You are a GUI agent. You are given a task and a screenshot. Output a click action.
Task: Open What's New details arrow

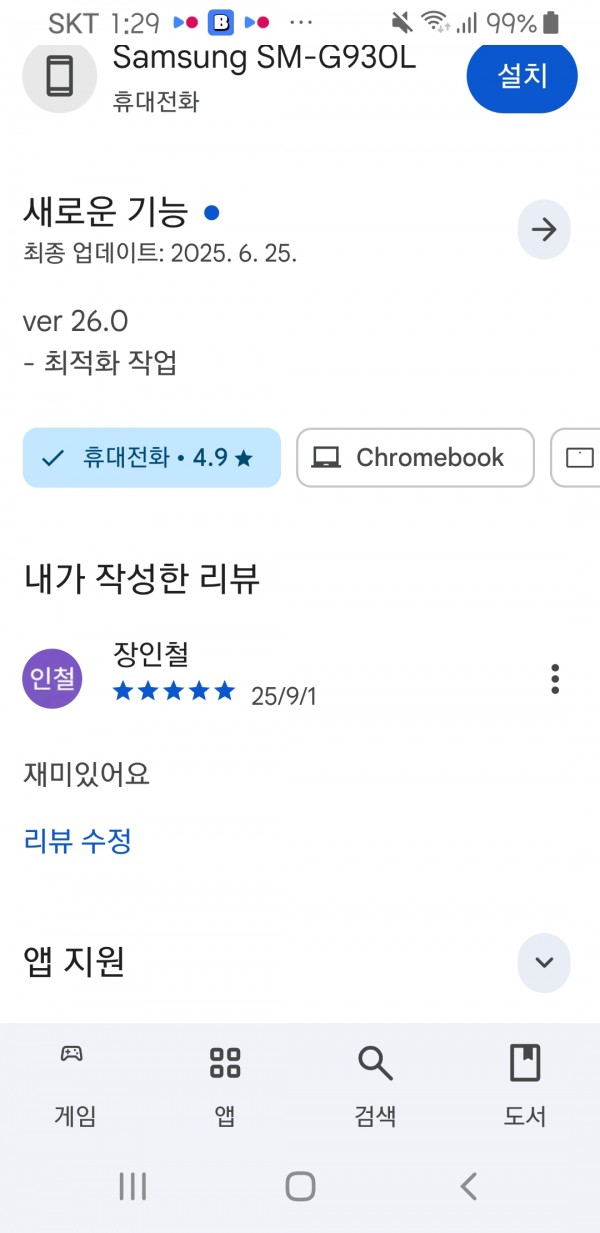[544, 230]
